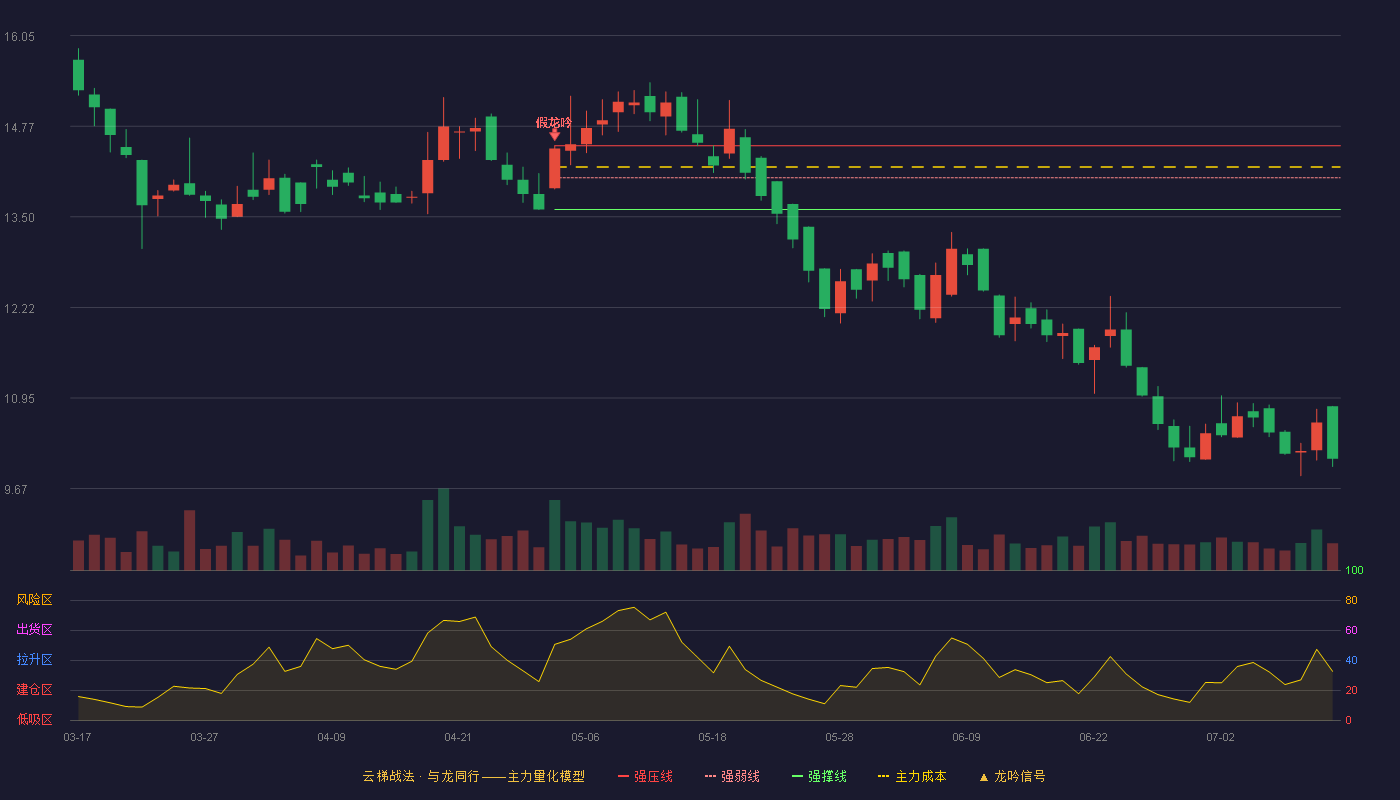The width and height of the screenshot is (1400, 800).
Task: Toggle the 主力成本 series legend label
Action: click(920, 776)
